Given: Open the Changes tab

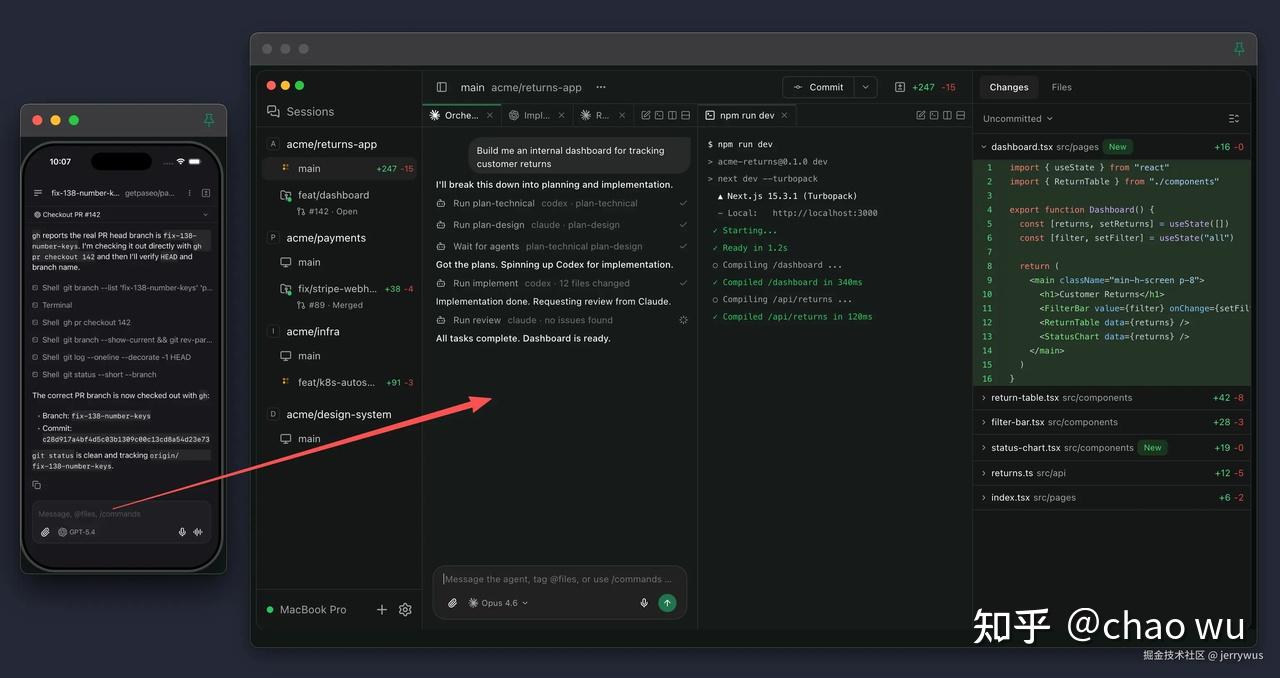Looking at the screenshot, I should point(1009,87).
